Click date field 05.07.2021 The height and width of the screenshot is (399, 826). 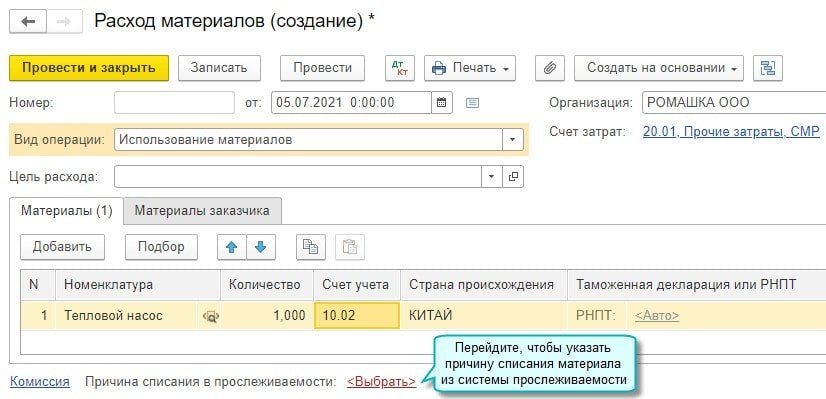(x=351, y=102)
